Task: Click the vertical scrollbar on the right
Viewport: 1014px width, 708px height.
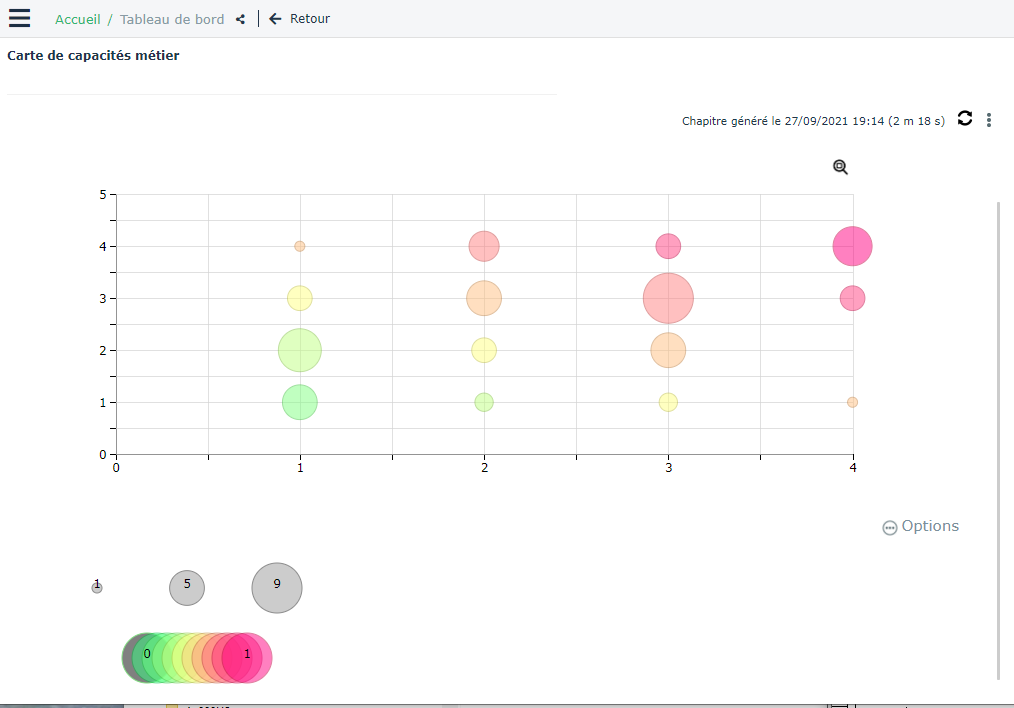Action: point(998,440)
